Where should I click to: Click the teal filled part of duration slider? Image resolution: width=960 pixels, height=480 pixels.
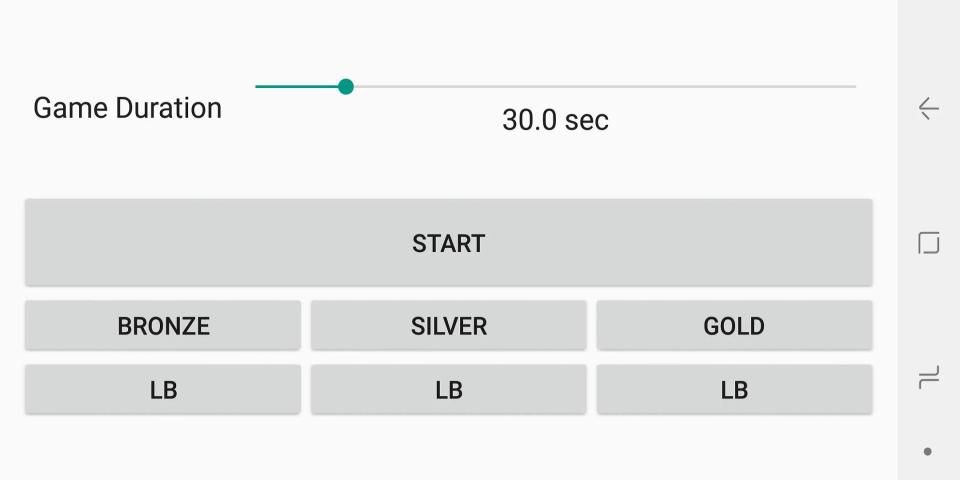click(x=298, y=87)
